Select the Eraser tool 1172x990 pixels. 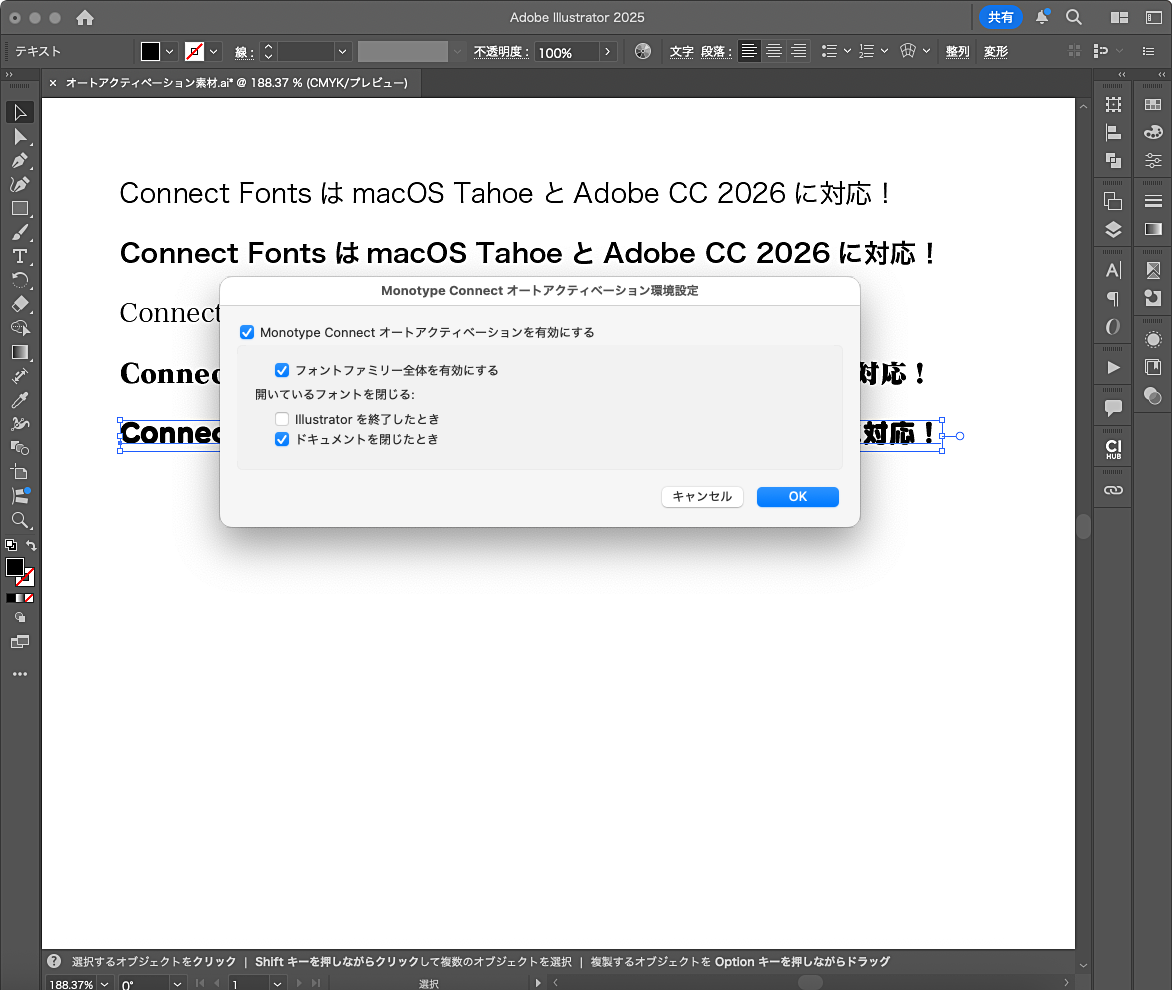(x=20, y=304)
